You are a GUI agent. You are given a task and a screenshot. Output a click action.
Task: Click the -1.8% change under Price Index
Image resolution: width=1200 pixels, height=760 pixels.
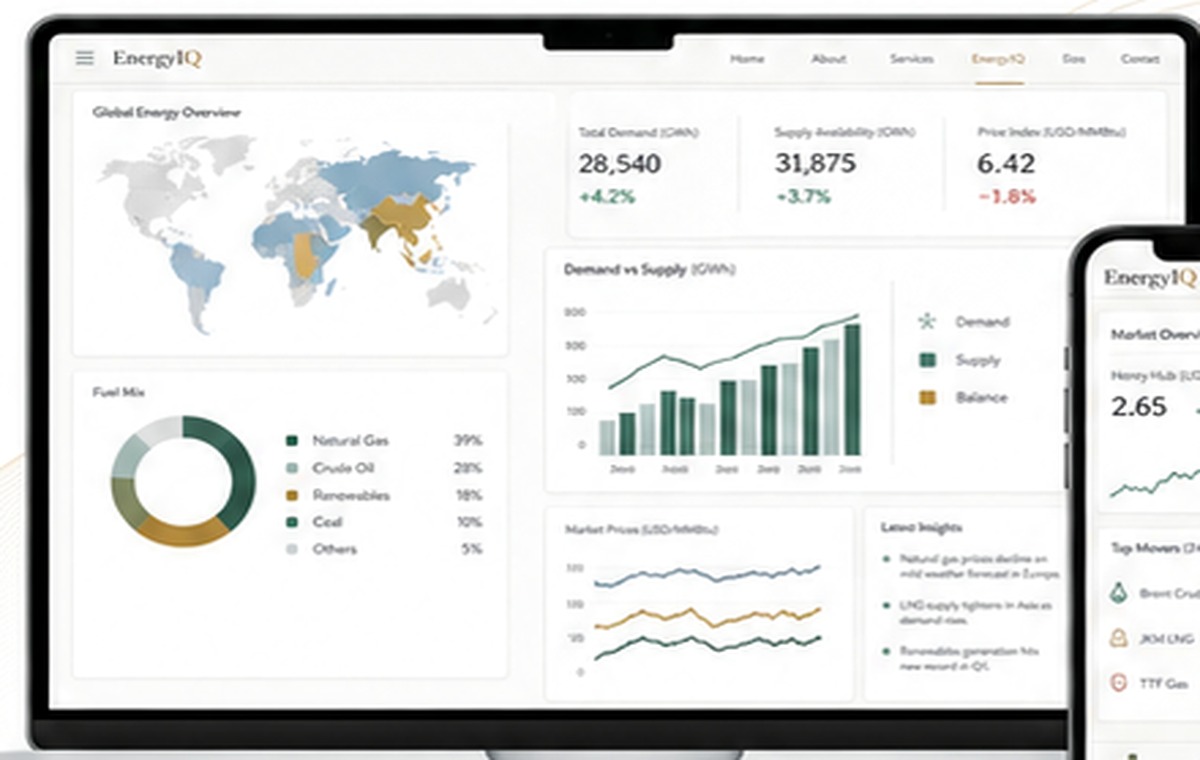click(x=1007, y=197)
